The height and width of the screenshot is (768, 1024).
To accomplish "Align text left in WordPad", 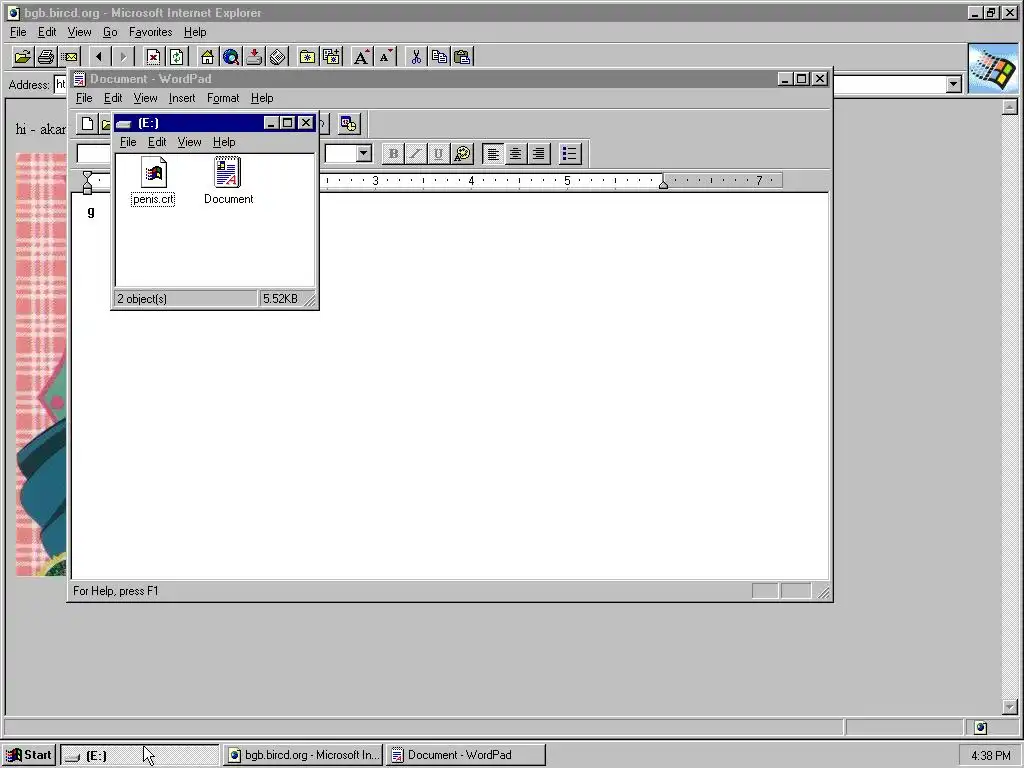I will (x=493, y=154).
